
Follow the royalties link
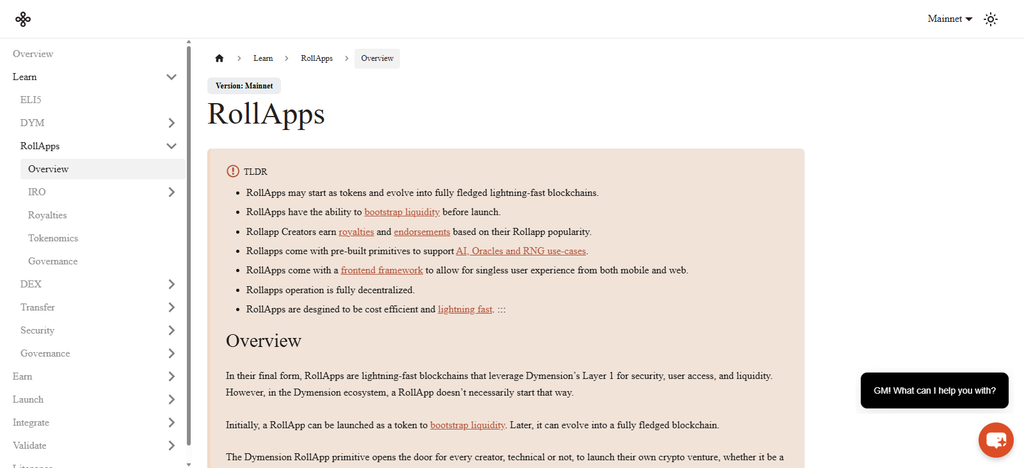[x=356, y=232]
